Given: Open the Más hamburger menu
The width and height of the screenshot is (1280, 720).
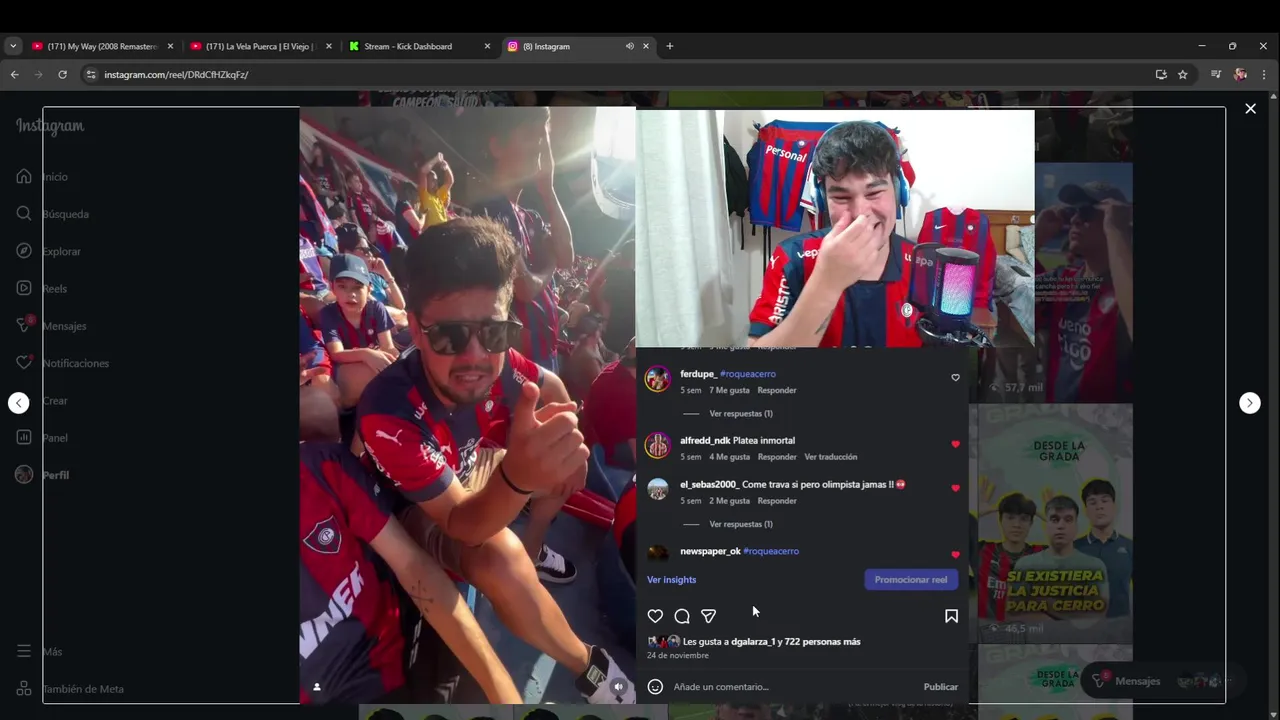Looking at the screenshot, I should click(24, 651).
